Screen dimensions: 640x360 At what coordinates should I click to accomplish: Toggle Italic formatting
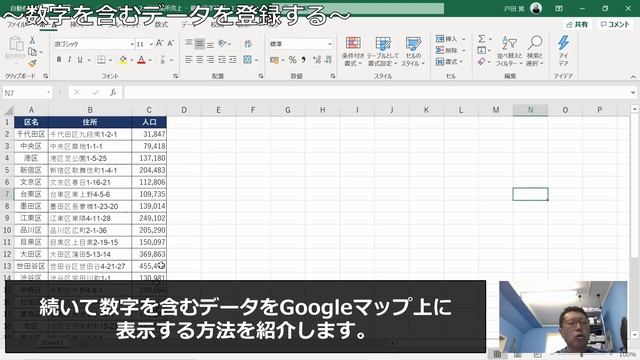69,60
